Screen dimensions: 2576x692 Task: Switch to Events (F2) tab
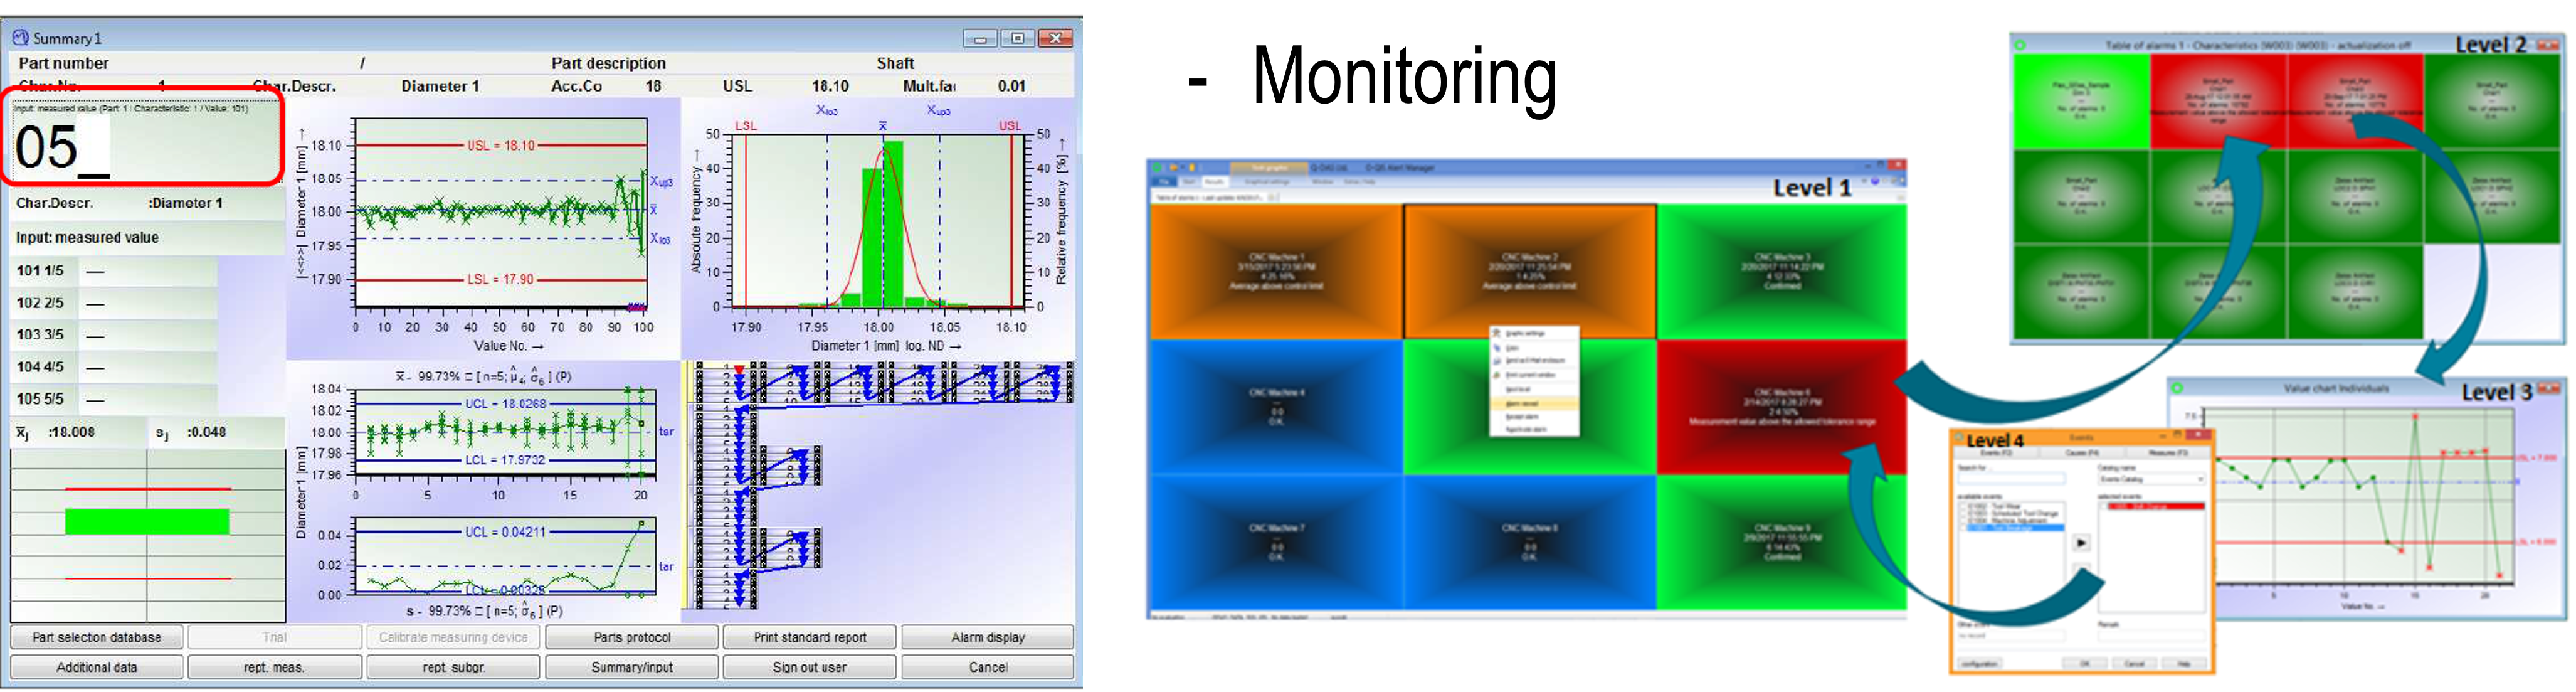1997,453
